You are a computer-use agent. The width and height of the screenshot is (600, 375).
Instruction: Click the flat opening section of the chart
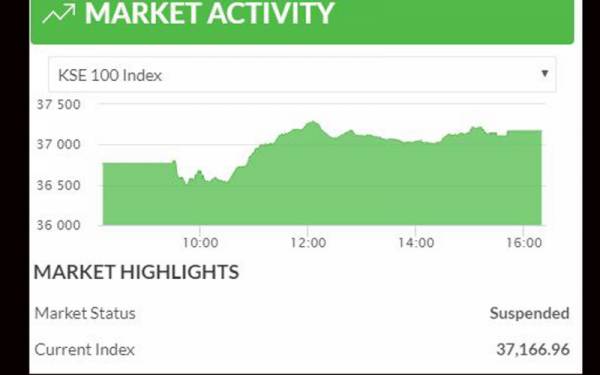[x=138, y=164]
